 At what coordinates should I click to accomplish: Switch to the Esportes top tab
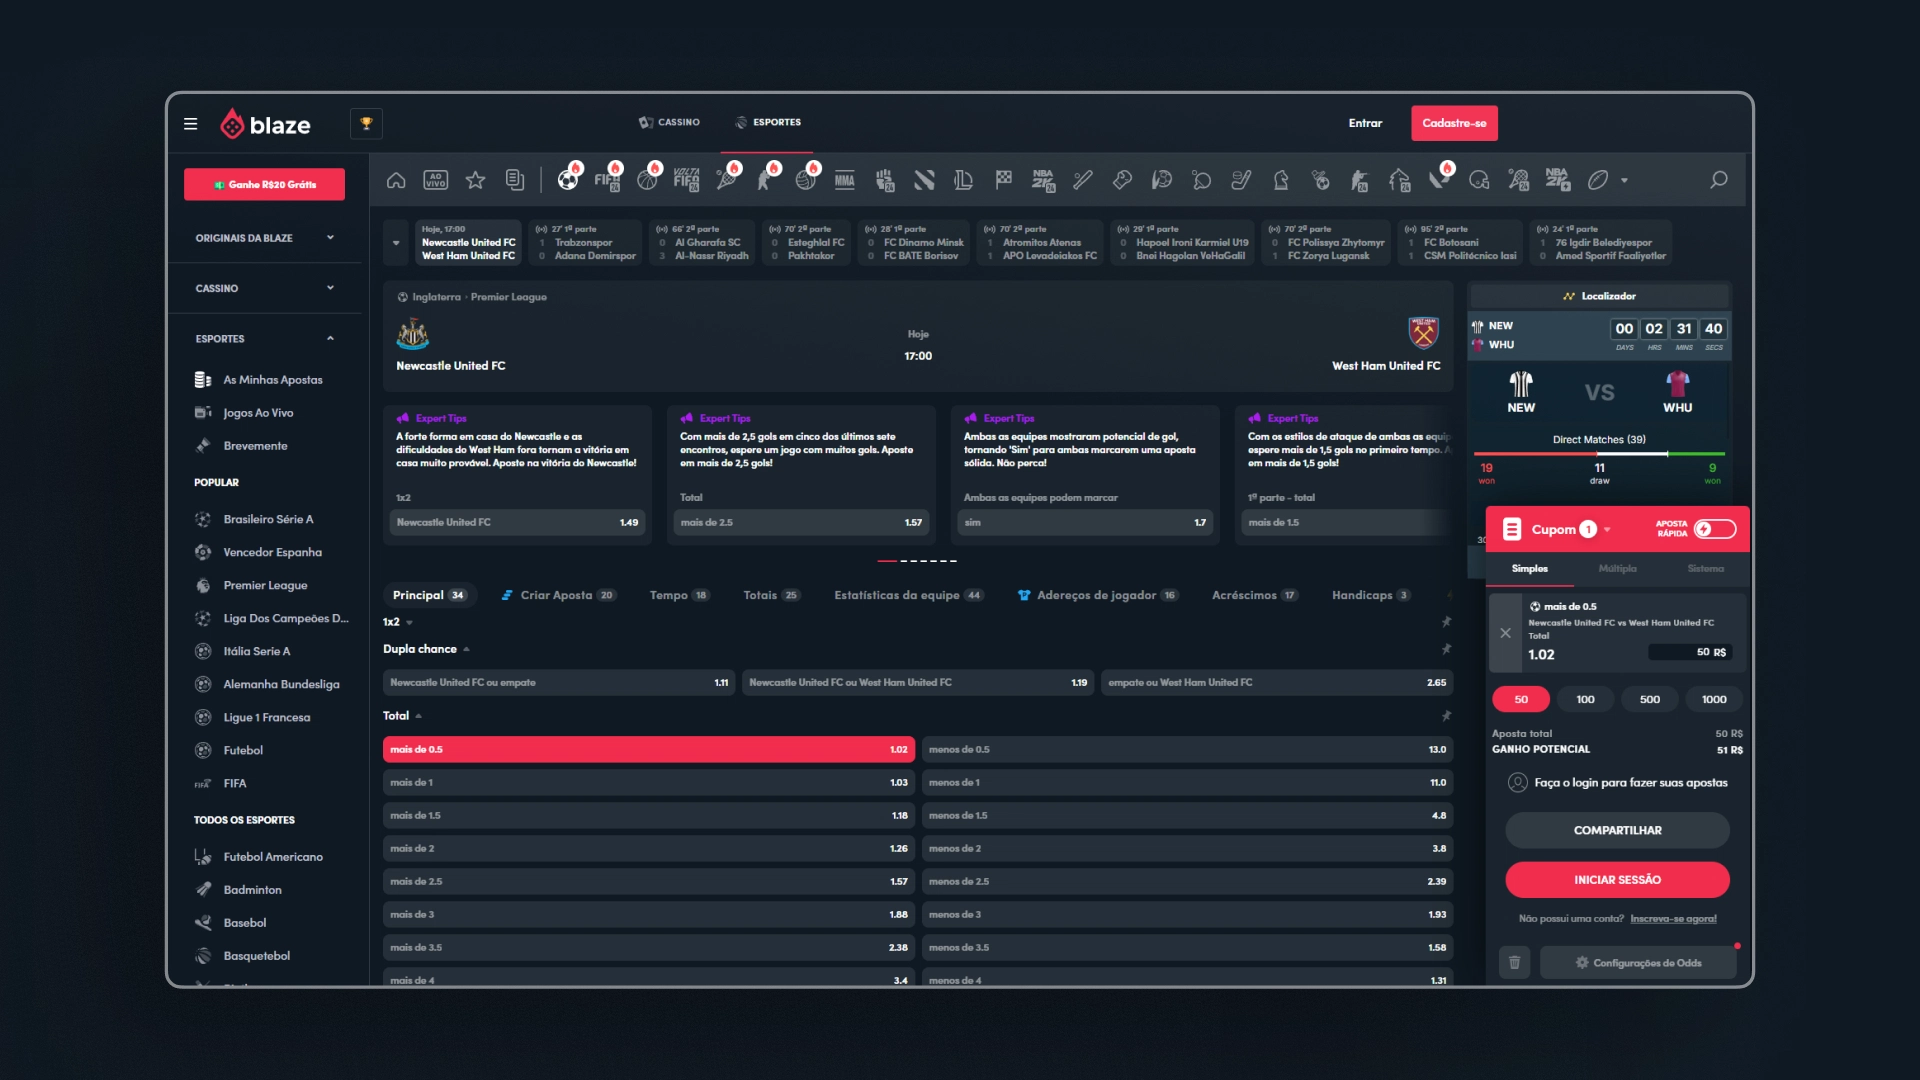point(768,123)
